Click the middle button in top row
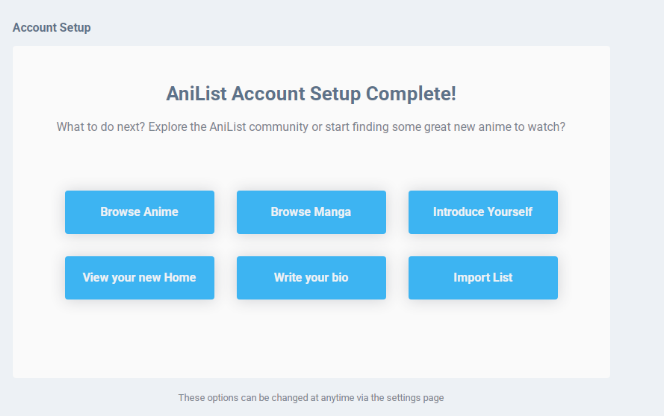This screenshot has height=416, width=664. [x=311, y=212]
